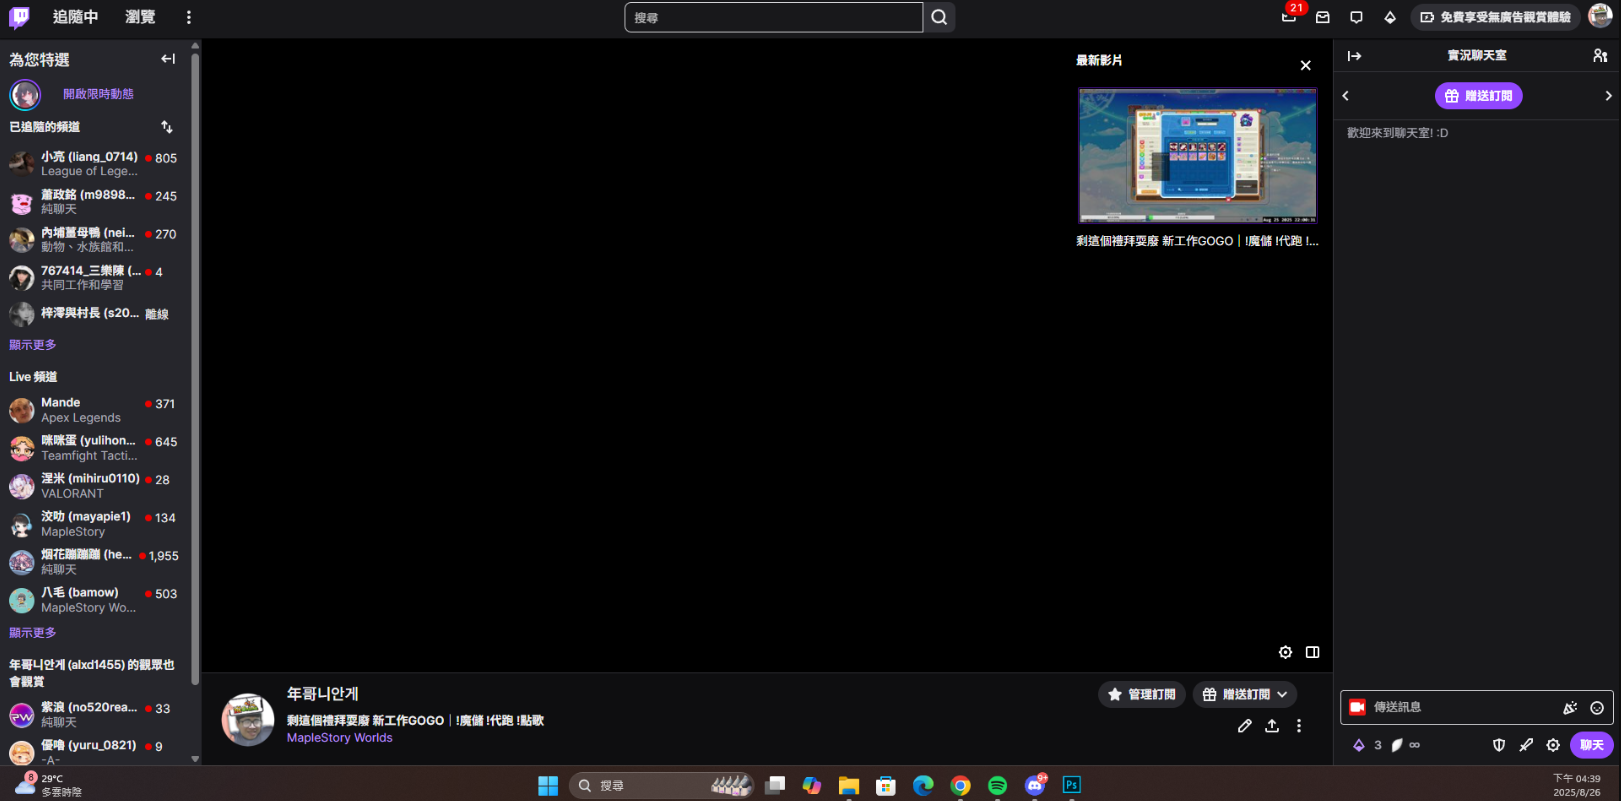Toggle theater mode on the video player
This screenshot has width=1621, height=801.
(1313, 652)
